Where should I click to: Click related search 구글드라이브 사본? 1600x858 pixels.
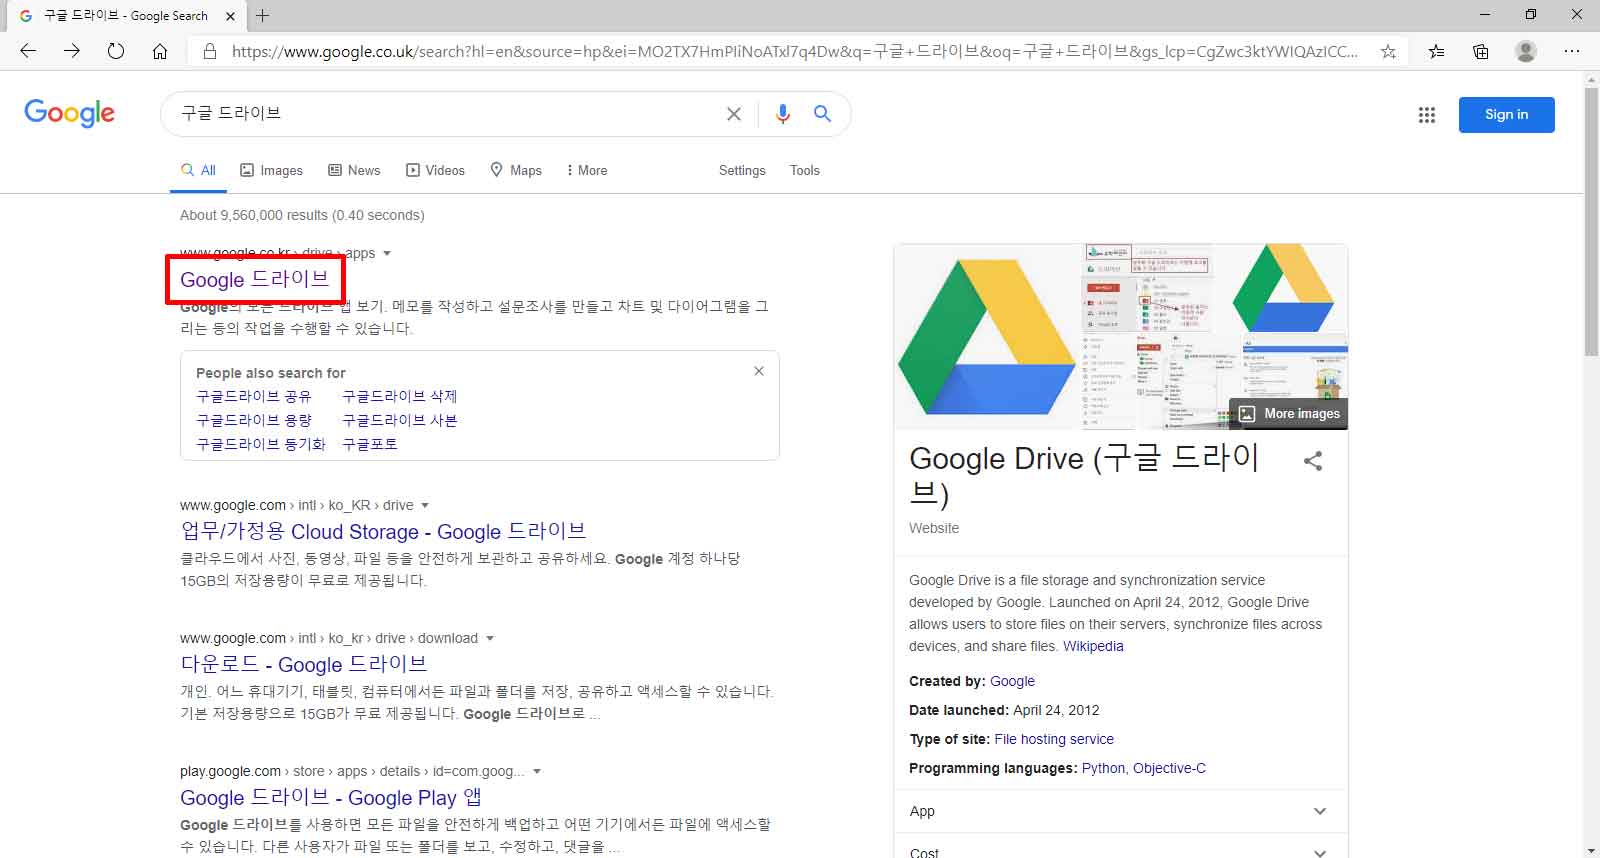tap(400, 420)
